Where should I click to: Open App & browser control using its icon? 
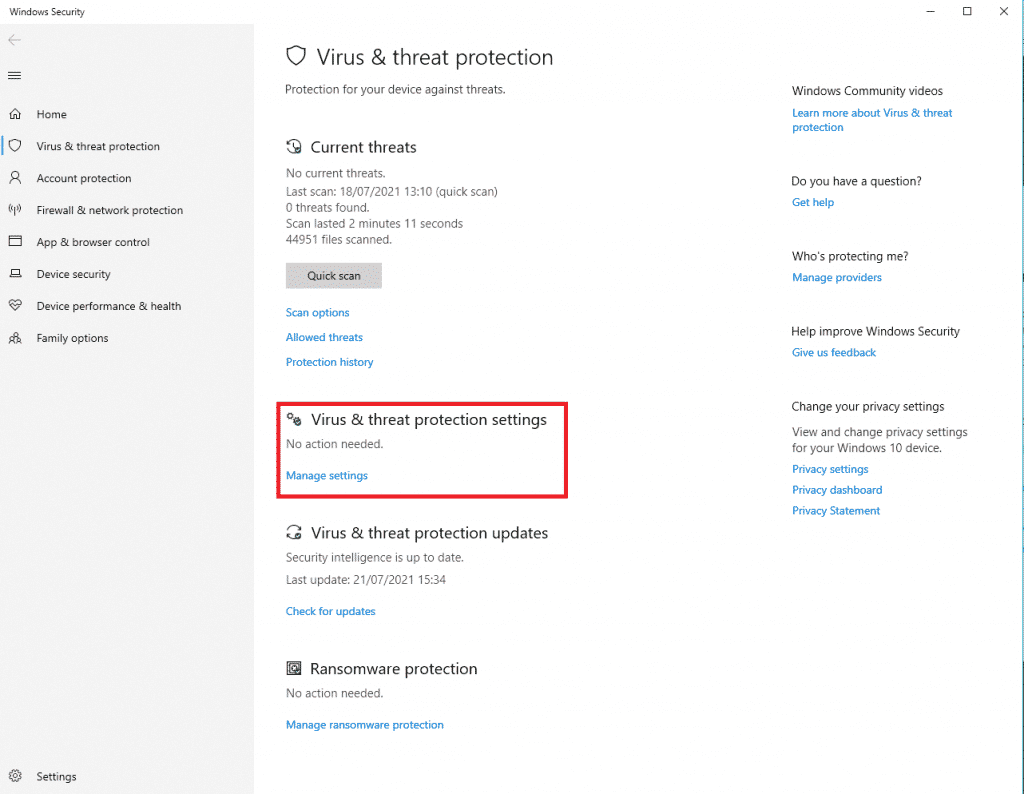pos(14,242)
